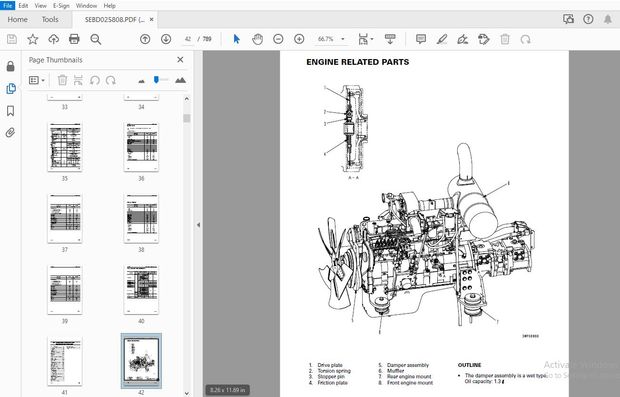Screen dimensions: 620x397
Task: Open the Attachments paperclip panel
Action: [x=11, y=132]
